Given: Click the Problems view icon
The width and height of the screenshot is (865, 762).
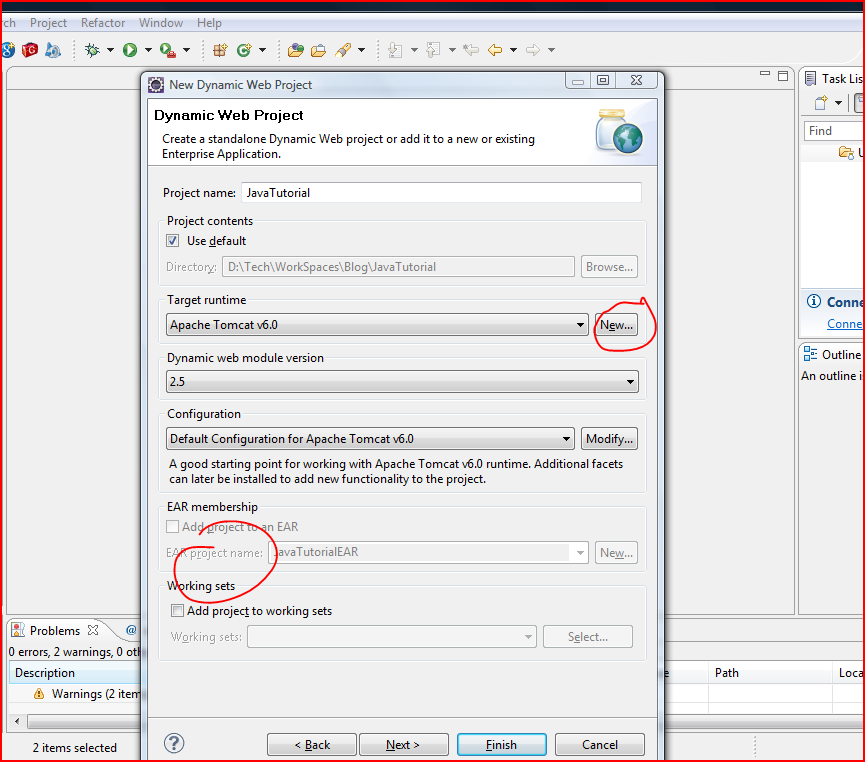Looking at the screenshot, I should tap(18, 630).
